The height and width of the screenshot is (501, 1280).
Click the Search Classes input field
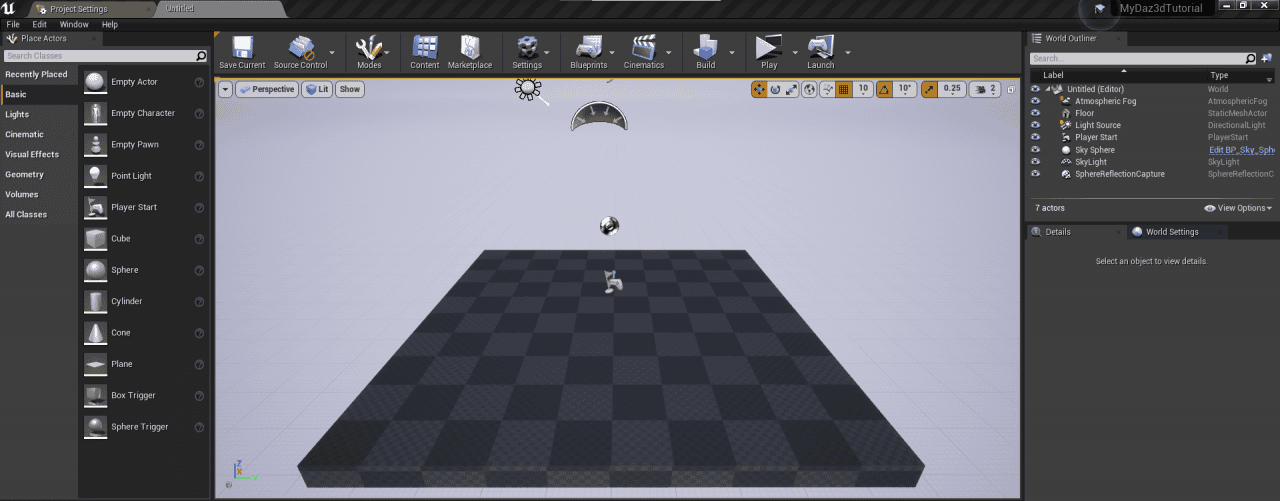tap(104, 56)
